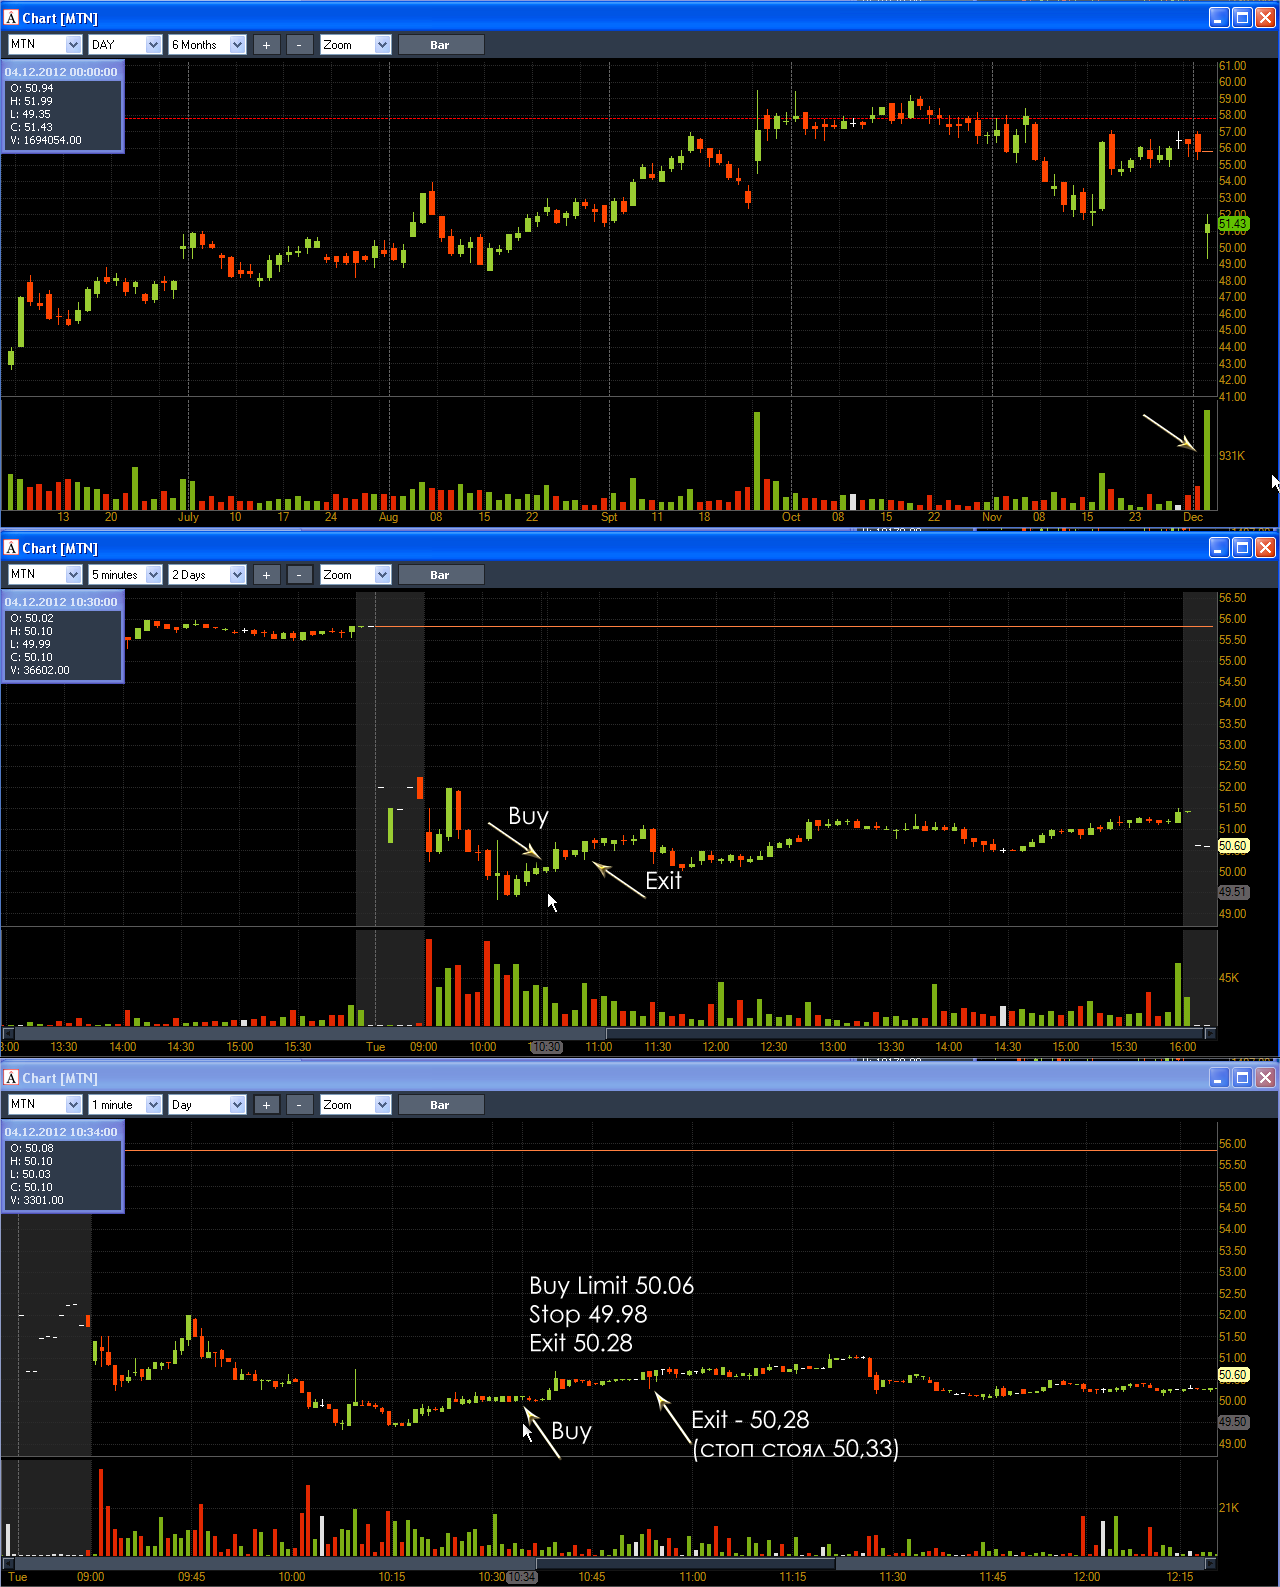Click the Buy Limit 50.06 annotation text
Screen dimensions: 1280x1587
click(x=611, y=1285)
